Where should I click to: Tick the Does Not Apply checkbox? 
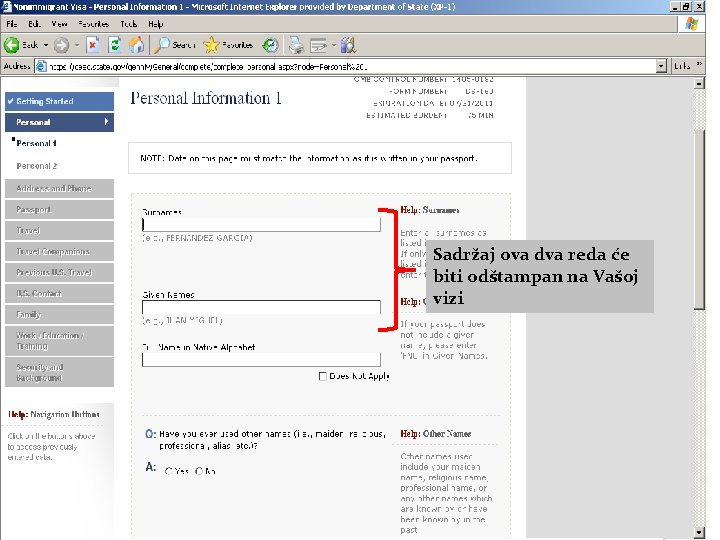click(323, 376)
